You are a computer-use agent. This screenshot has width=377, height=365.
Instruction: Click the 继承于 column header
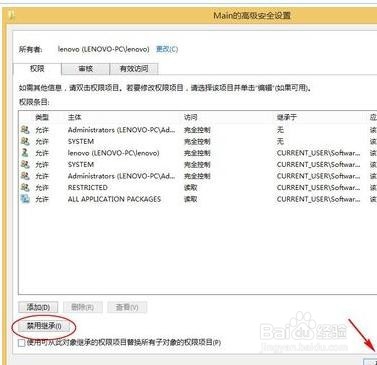tap(286, 117)
